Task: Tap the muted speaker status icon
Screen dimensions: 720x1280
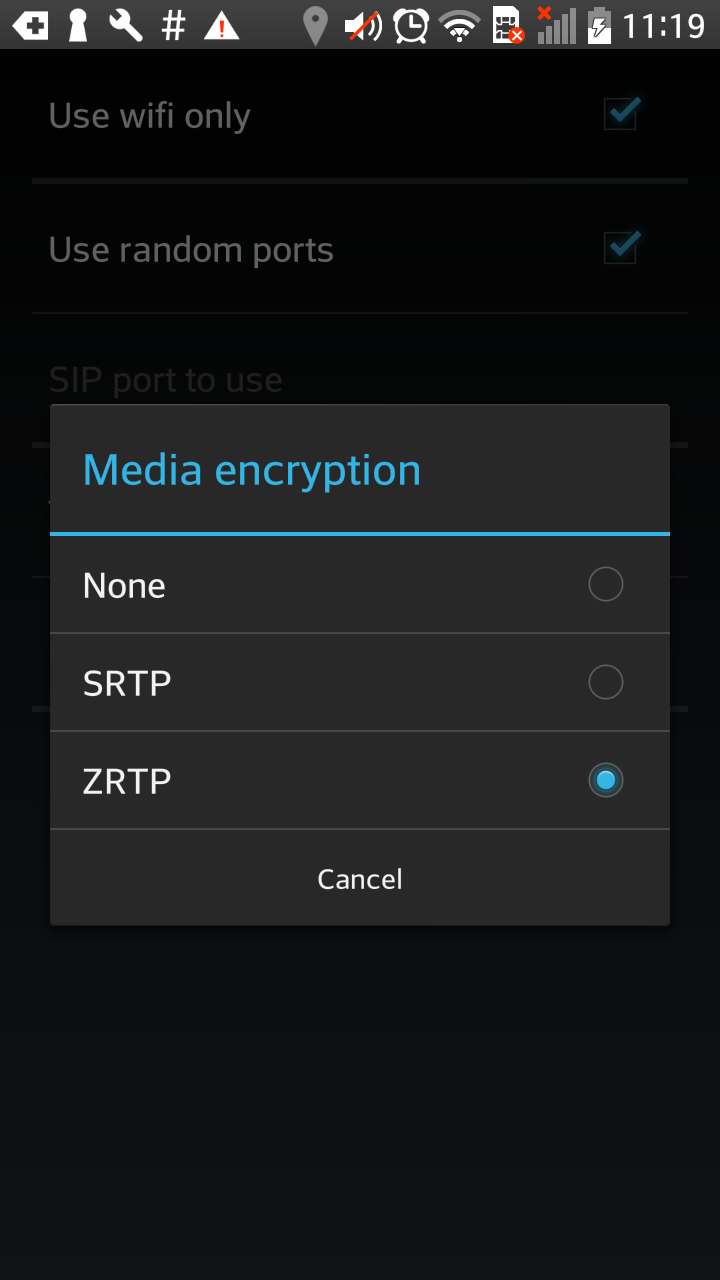Action: [363, 26]
